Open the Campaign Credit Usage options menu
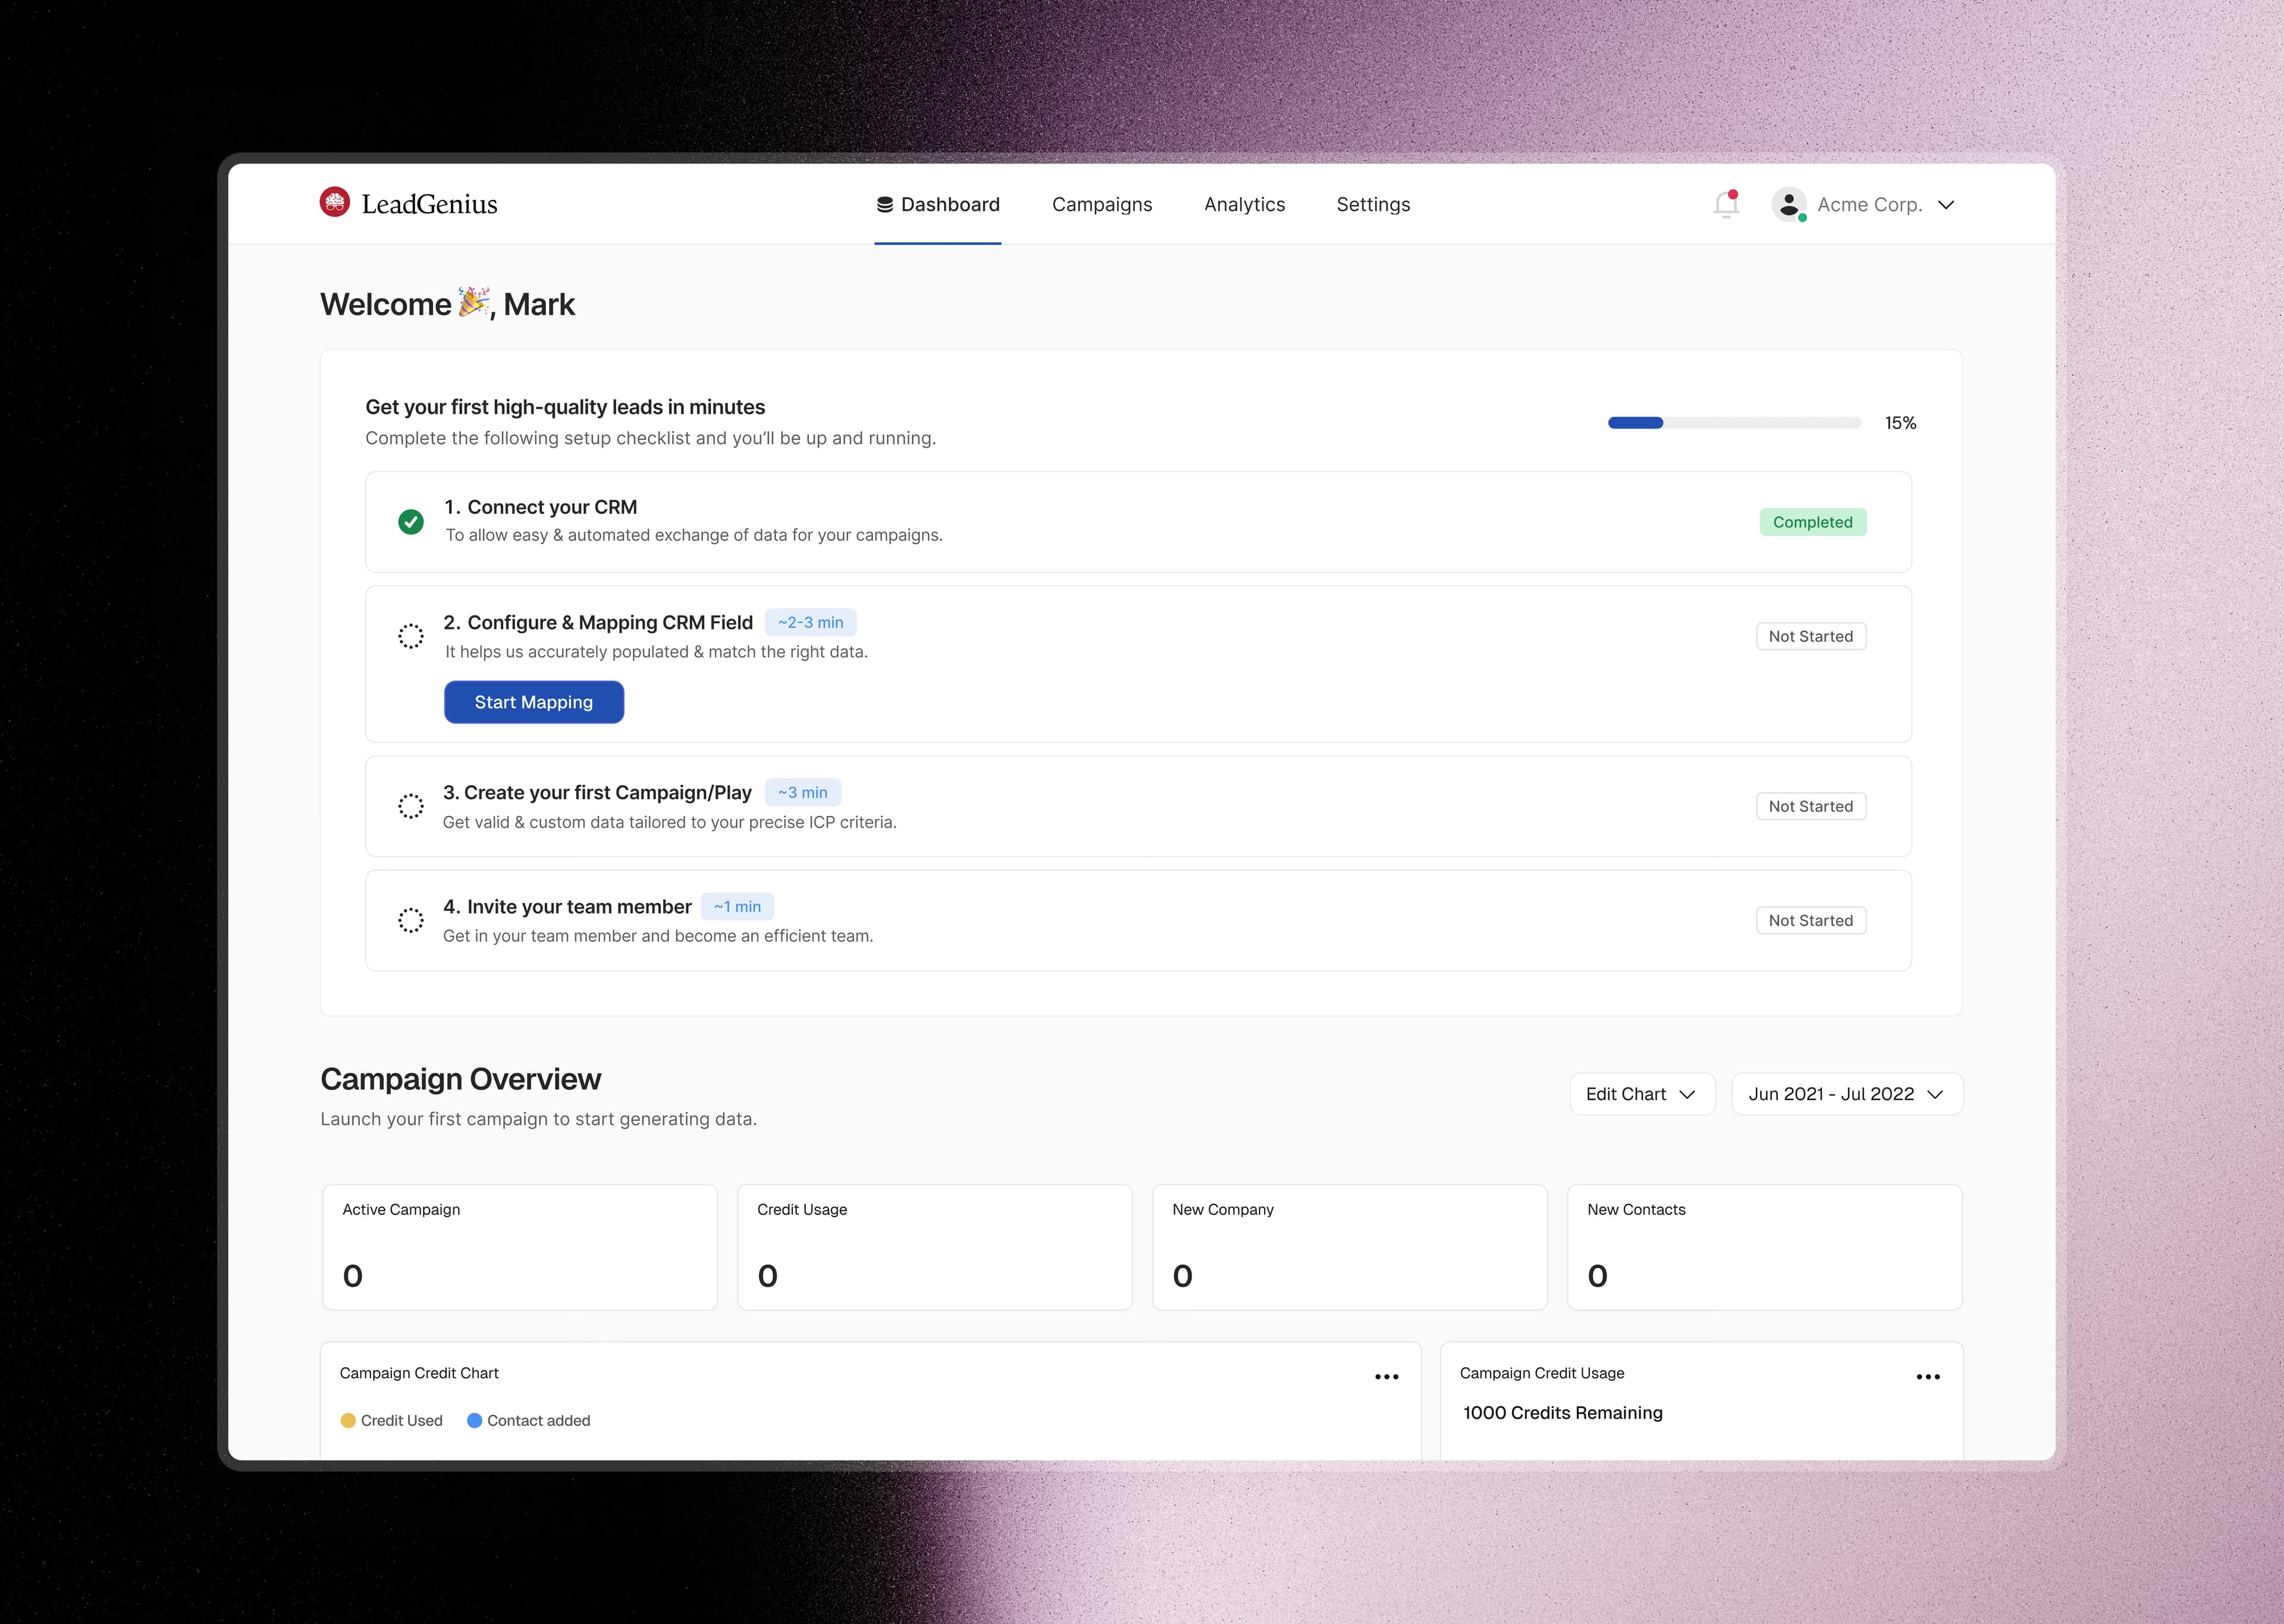 [x=1928, y=1376]
